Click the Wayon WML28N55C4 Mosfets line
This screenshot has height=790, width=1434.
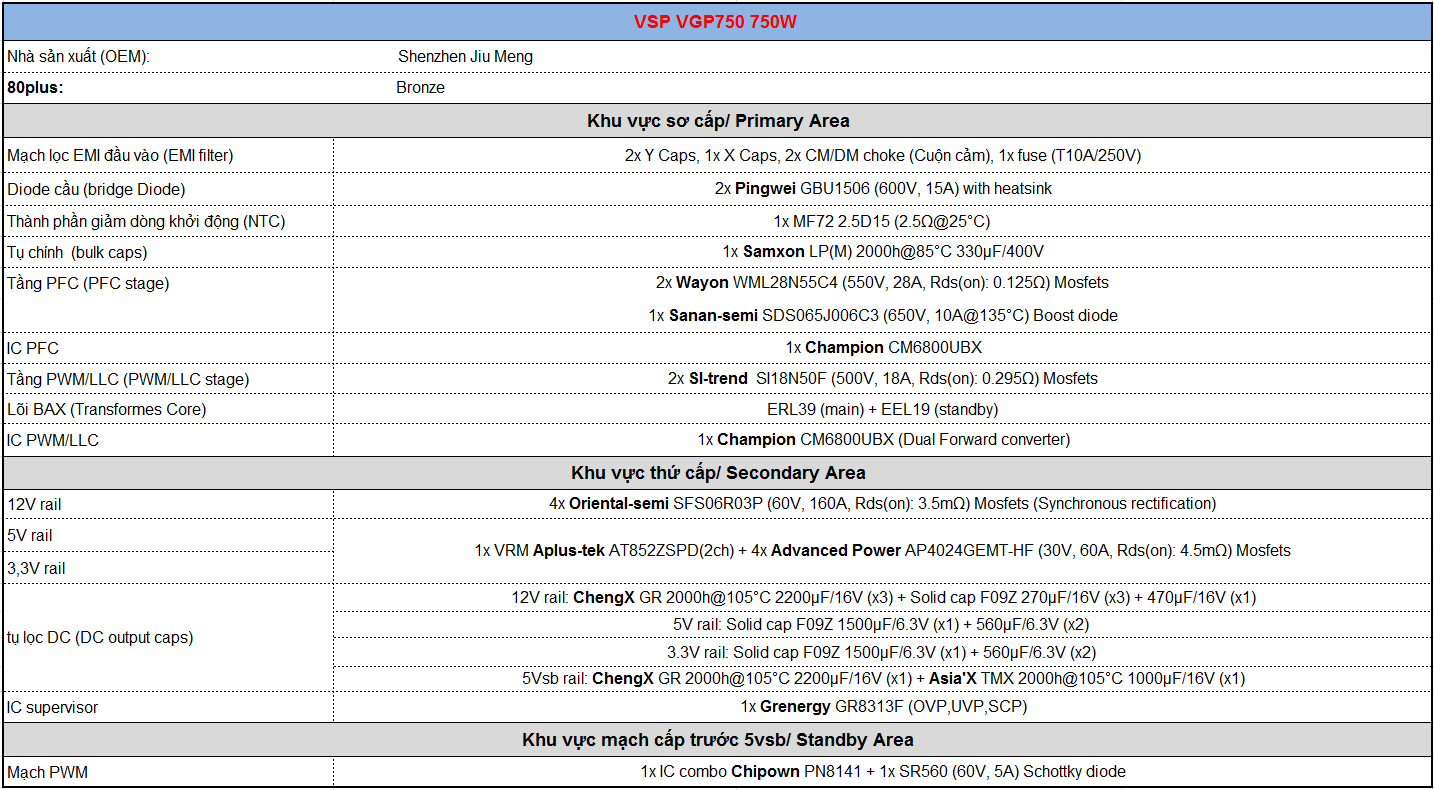[882, 283]
